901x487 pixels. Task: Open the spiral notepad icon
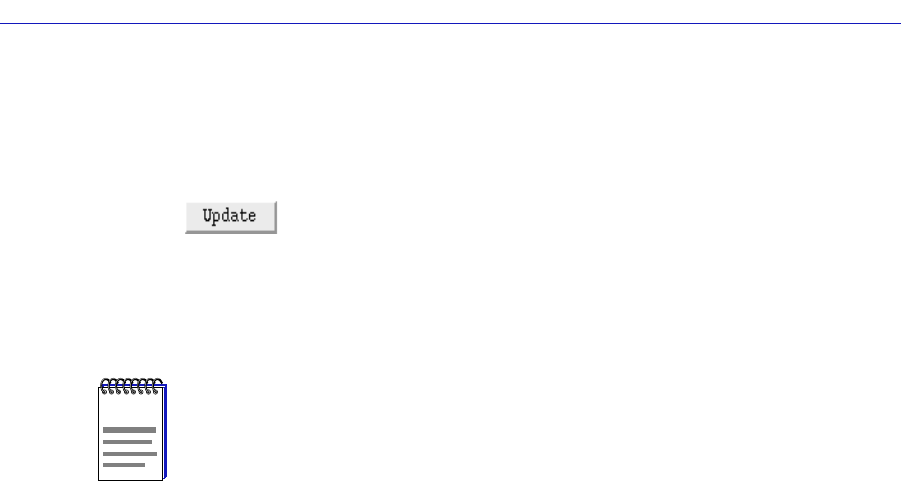click(x=132, y=429)
